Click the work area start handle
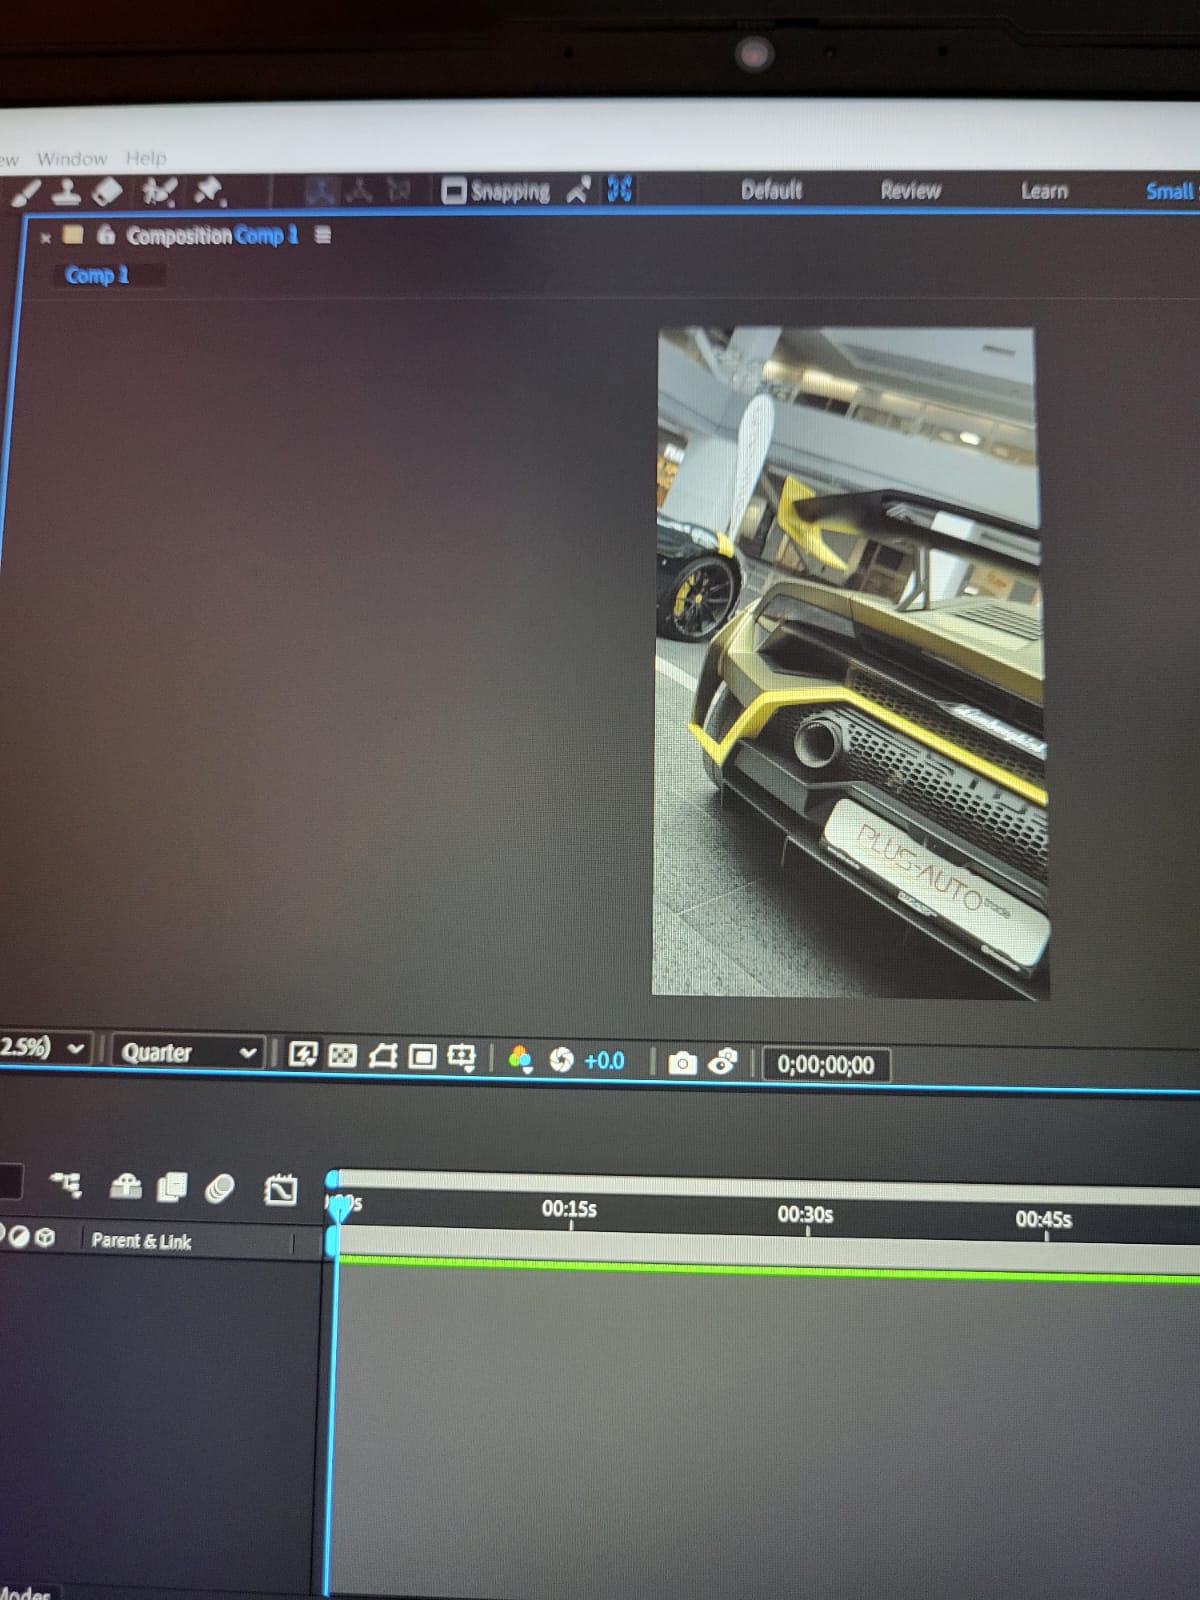 (331, 1242)
